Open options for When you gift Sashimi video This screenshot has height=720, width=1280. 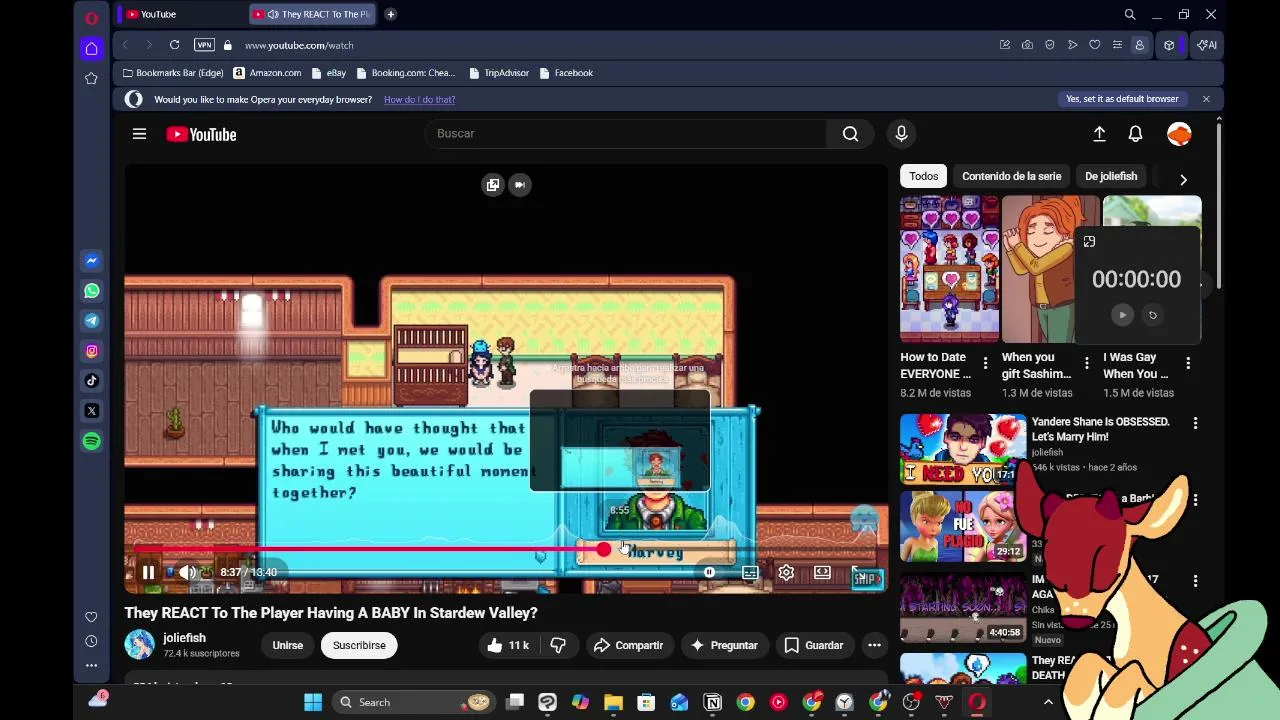pyautogui.click(x=1086, y=364)
